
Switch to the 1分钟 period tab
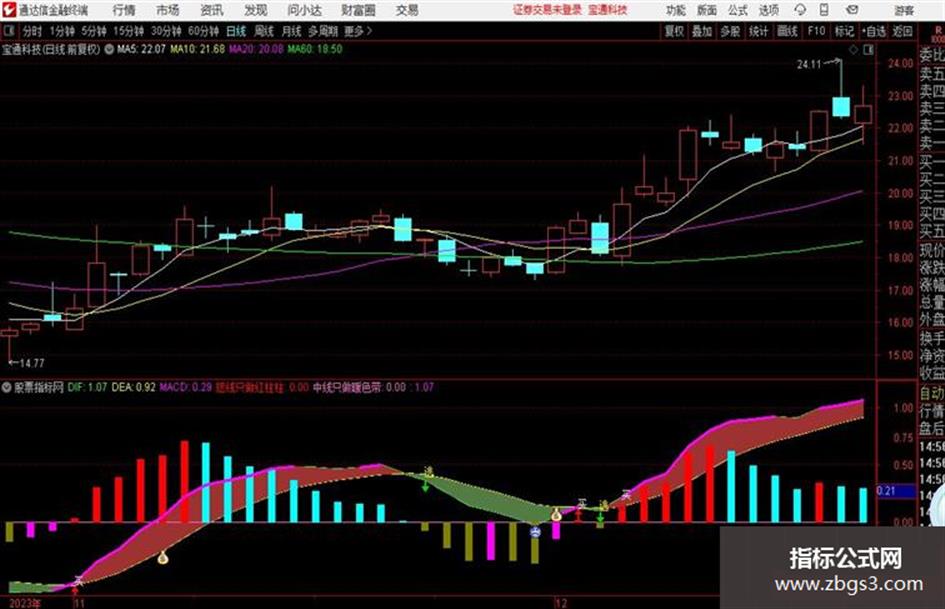point(61,31)
